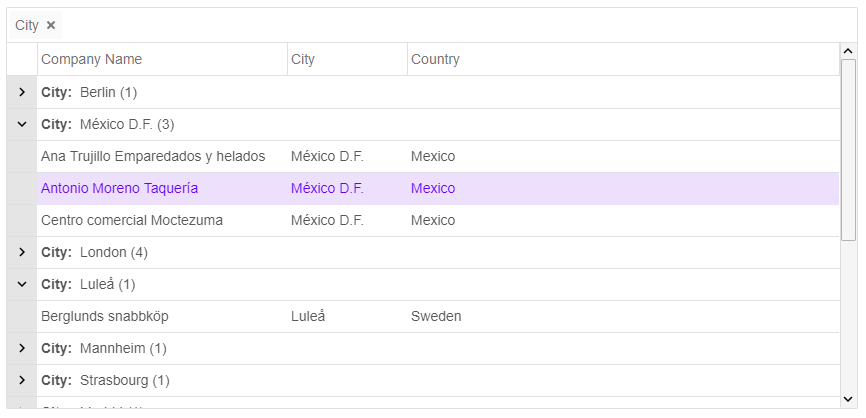Expand the Mannheim city group
The width and height of the screenshot is (866, 418).
22,348
